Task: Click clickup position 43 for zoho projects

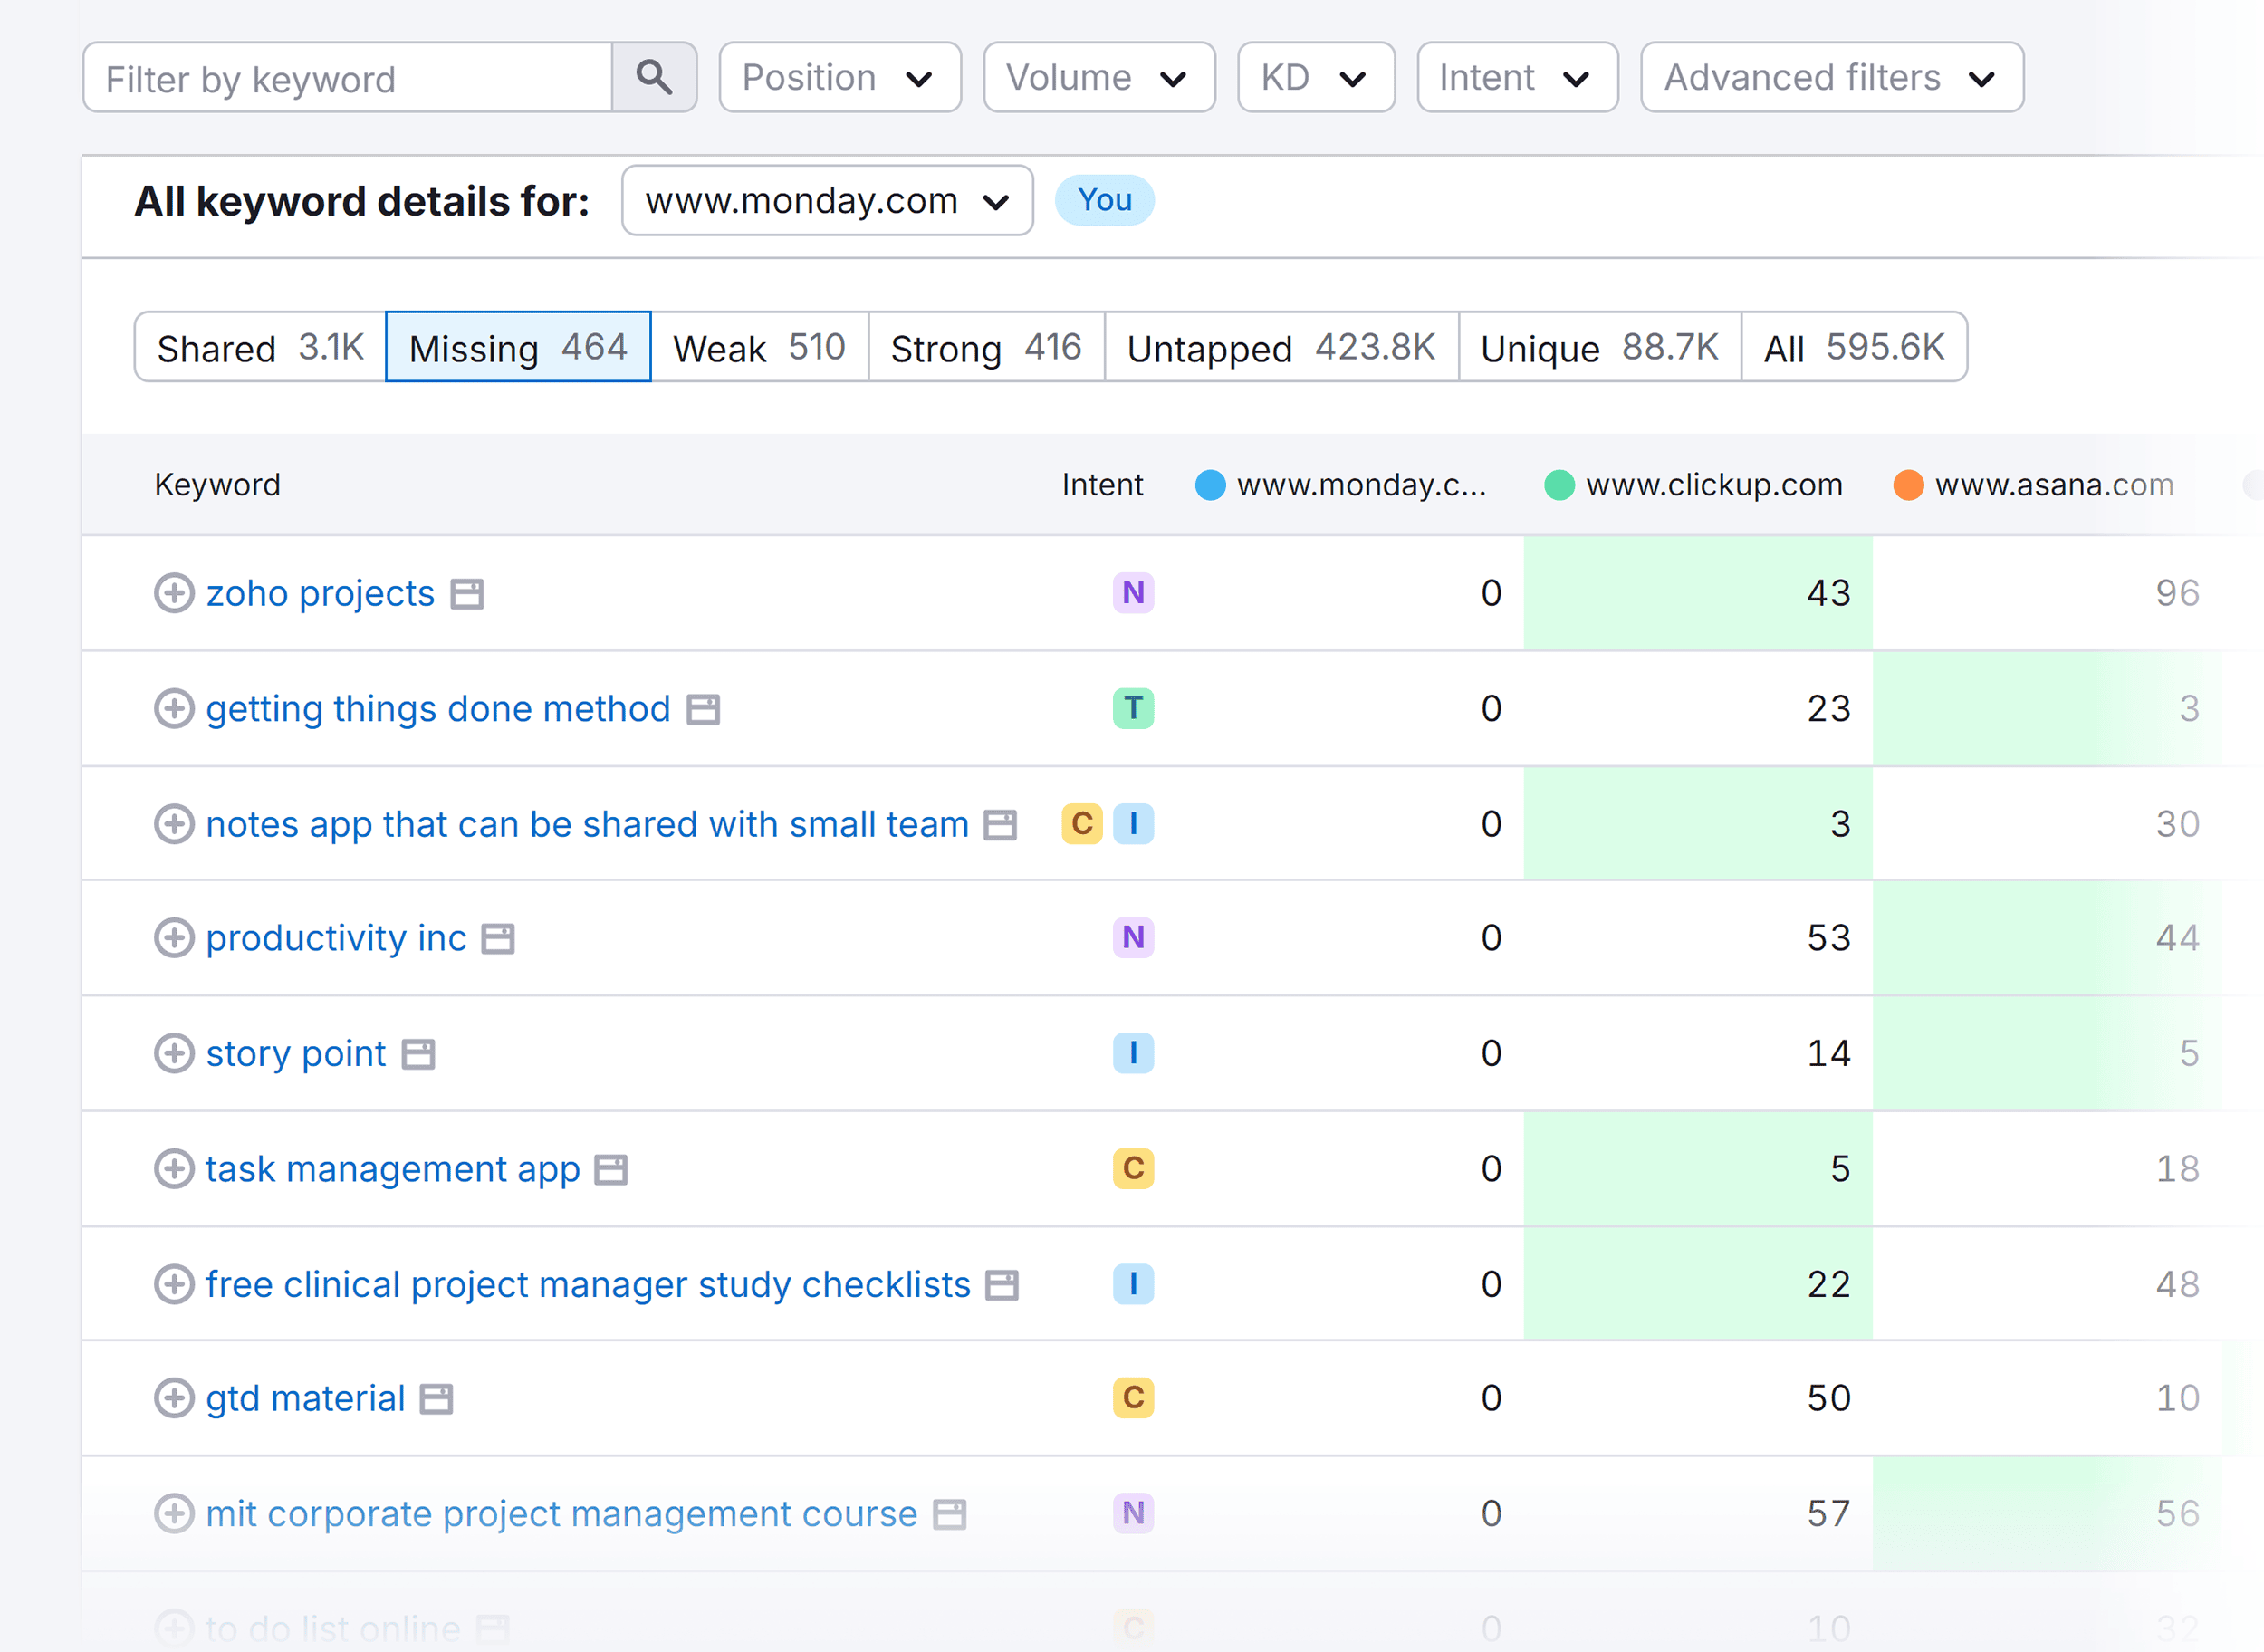Action: point(1828,593)
